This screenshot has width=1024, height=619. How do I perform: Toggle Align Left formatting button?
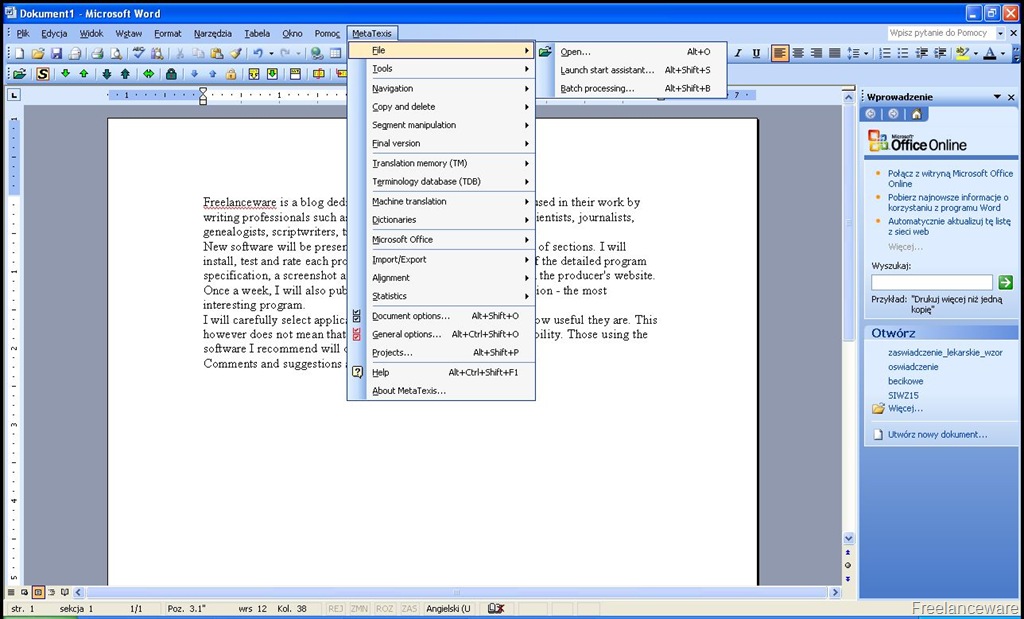[779, 54]
